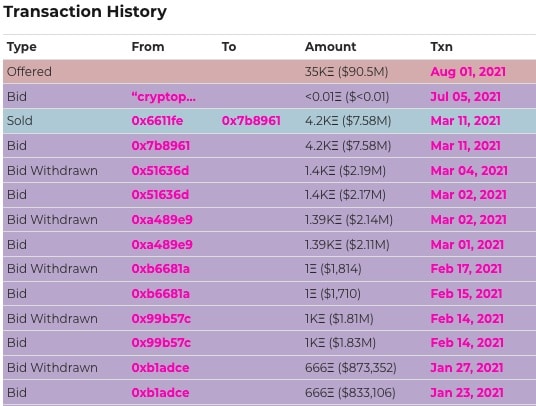Open the Mar 11, 2021 Sold transaction date

[465, 121]
